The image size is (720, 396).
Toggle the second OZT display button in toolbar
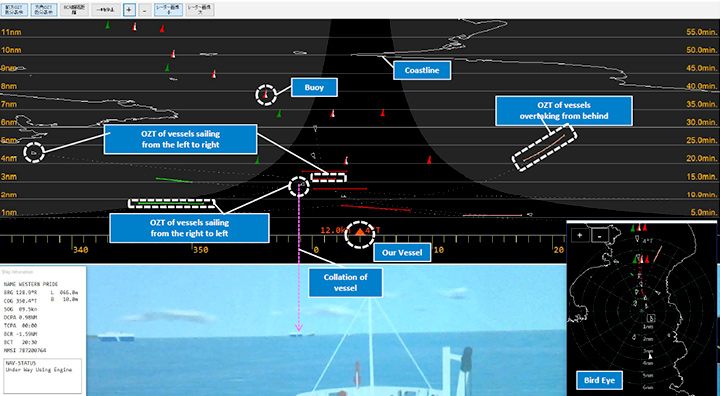[45, 10]
